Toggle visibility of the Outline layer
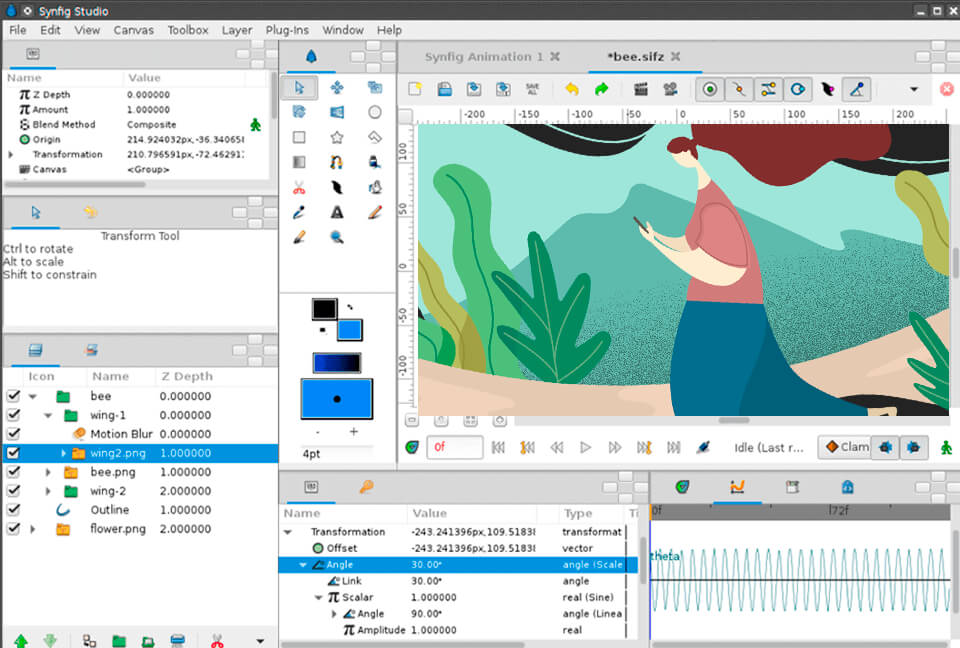 click(x=13, y=510)
